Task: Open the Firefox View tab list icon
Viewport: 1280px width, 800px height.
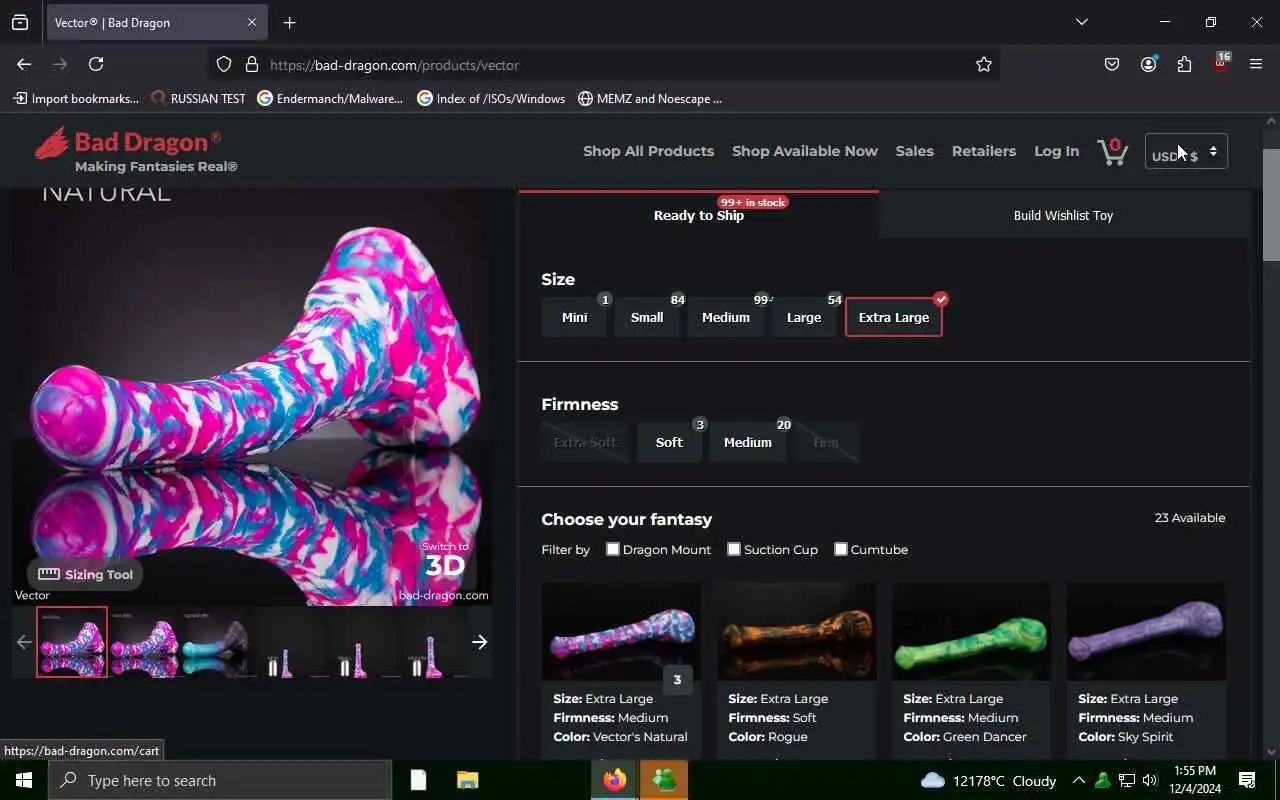Action: (20, 22)
